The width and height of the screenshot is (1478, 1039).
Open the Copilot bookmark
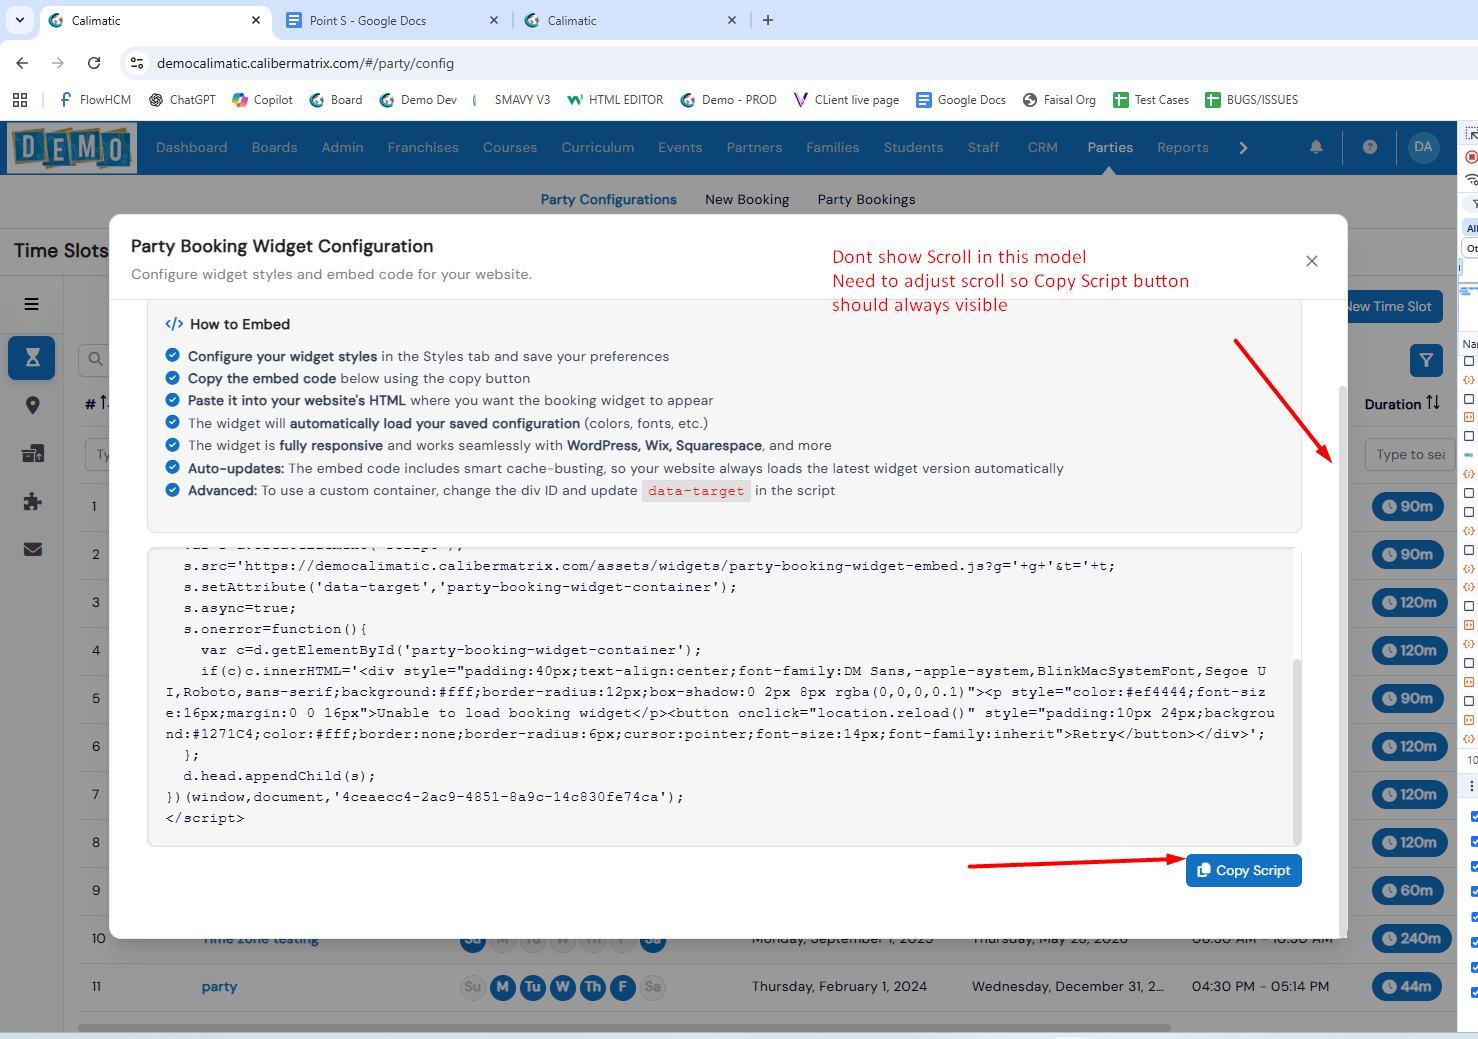pos(262,100)
